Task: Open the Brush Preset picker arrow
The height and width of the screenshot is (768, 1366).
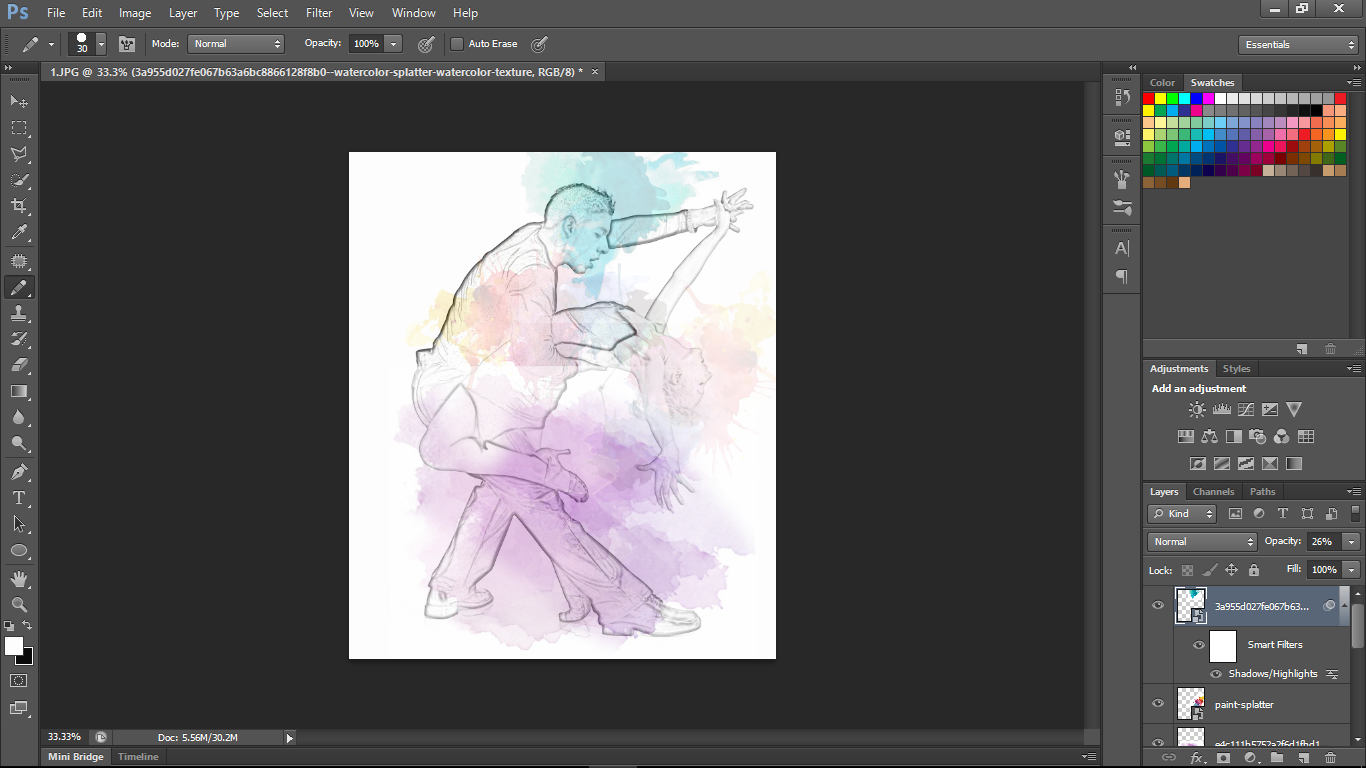Action: [101, 44]
